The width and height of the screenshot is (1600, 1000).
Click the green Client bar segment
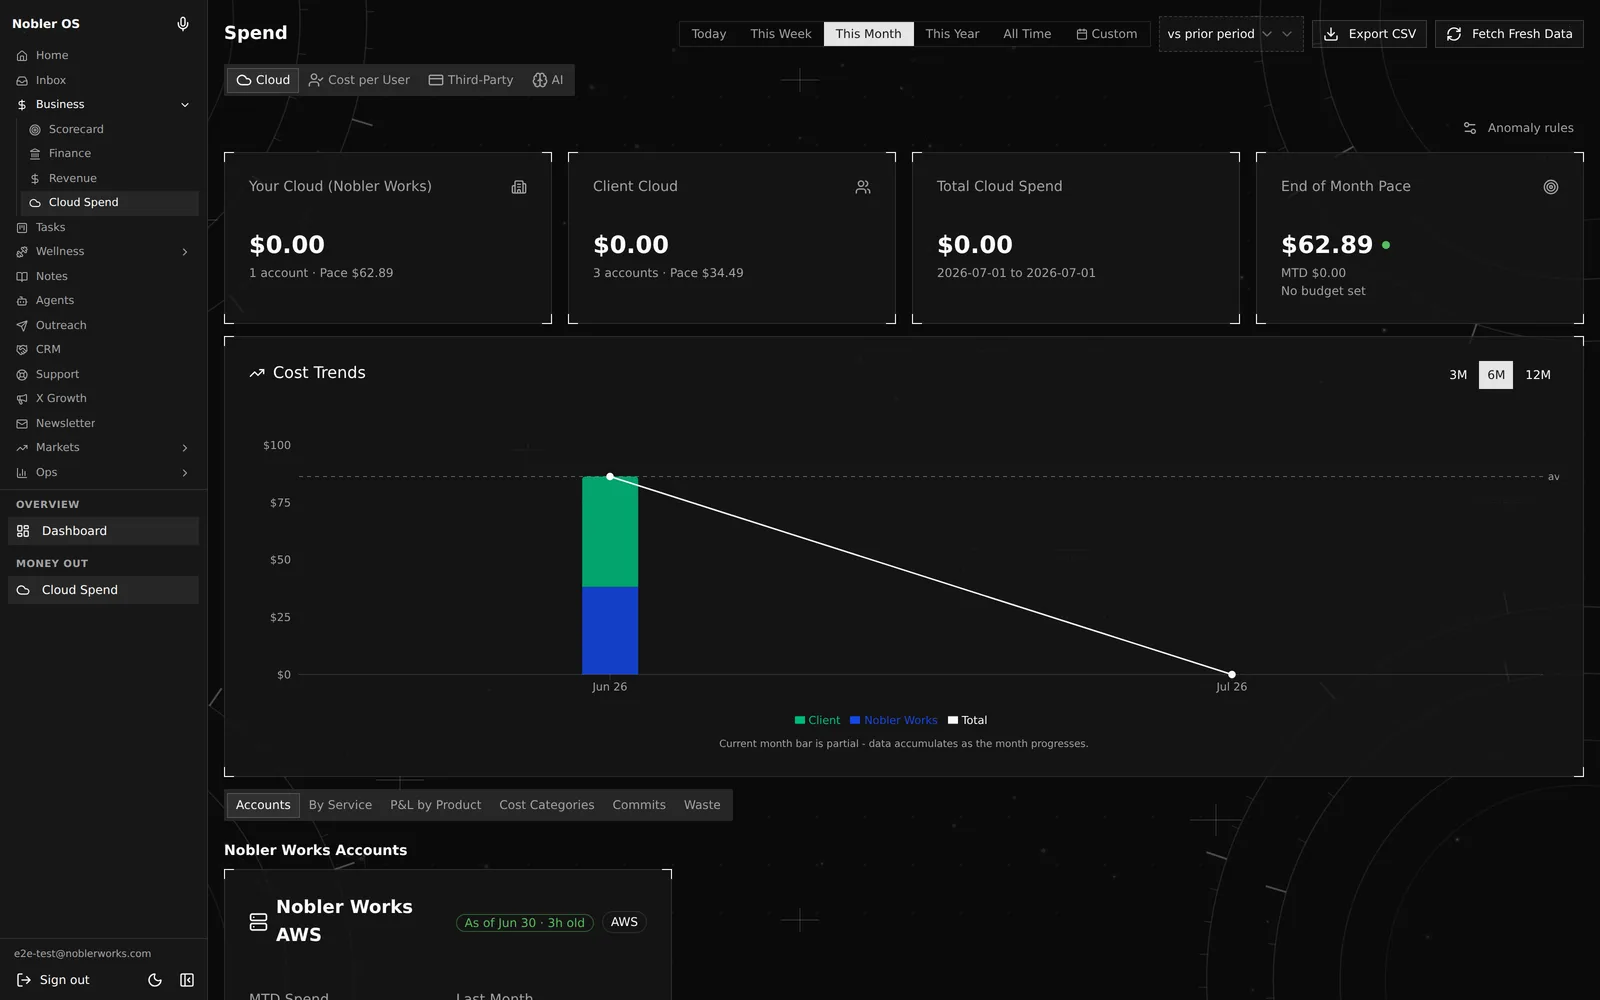610,532
